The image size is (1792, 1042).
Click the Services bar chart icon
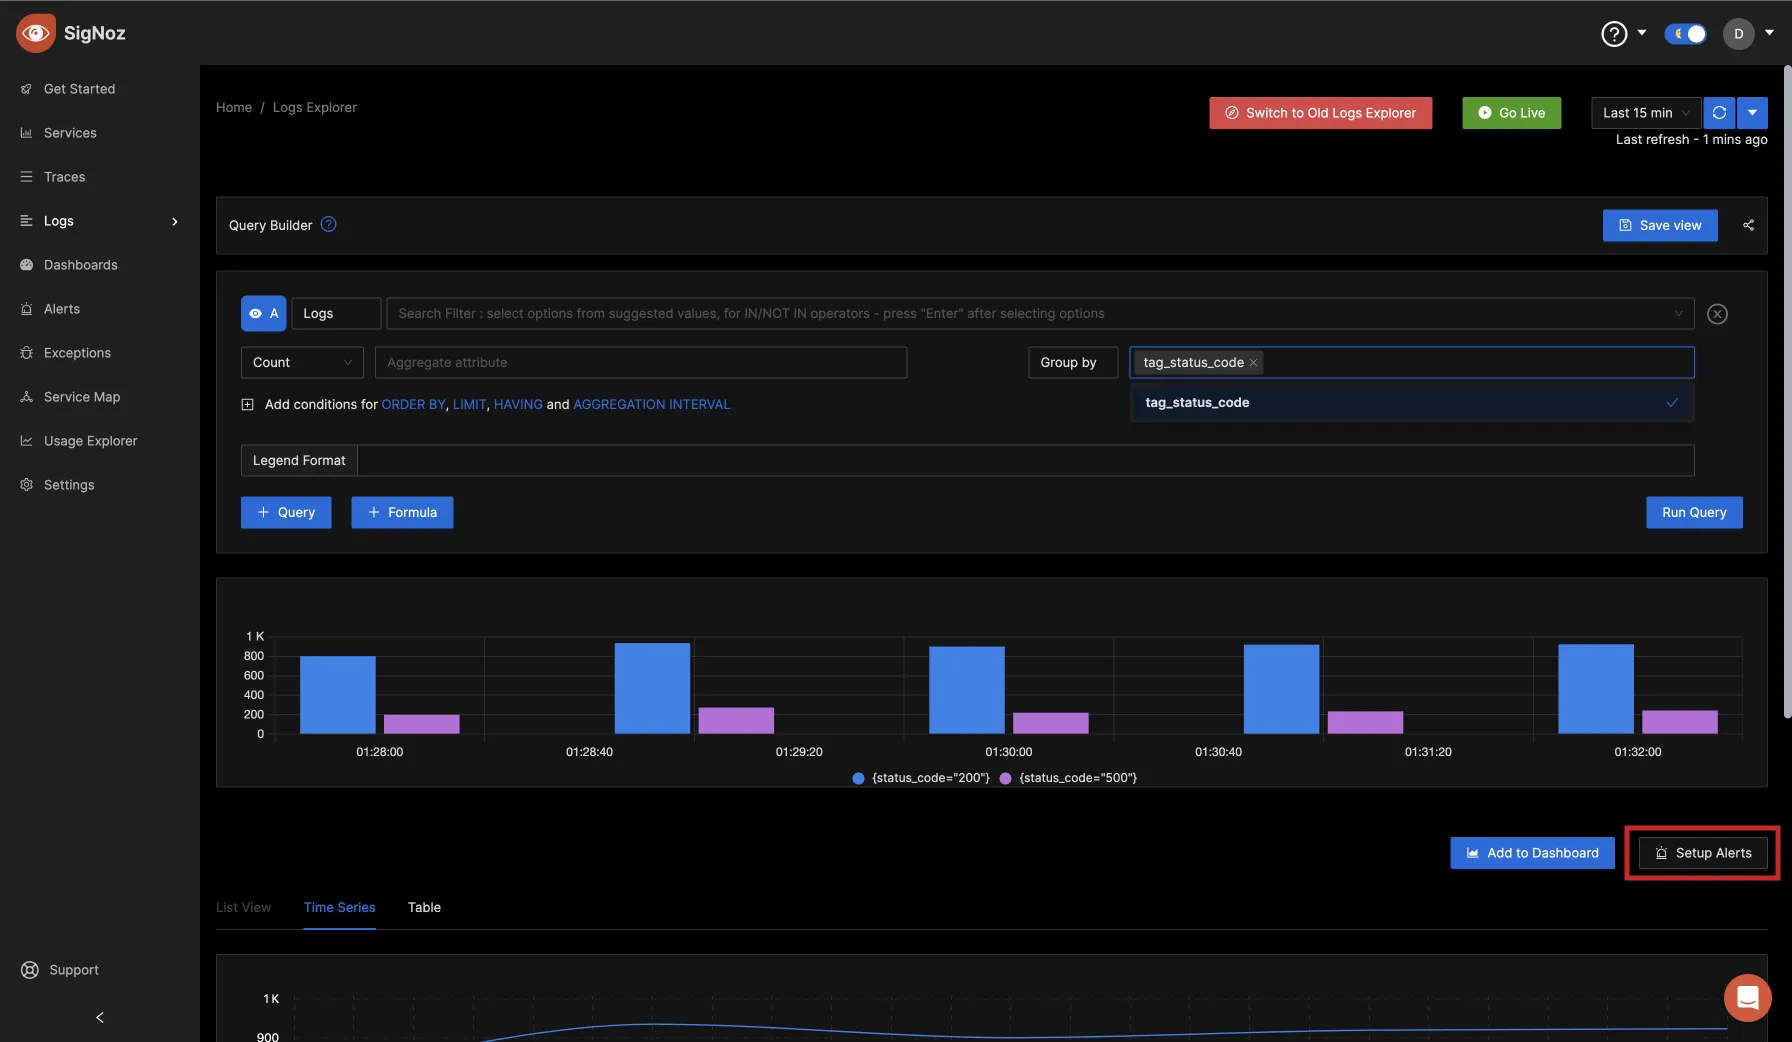click(x=26, y=133)
